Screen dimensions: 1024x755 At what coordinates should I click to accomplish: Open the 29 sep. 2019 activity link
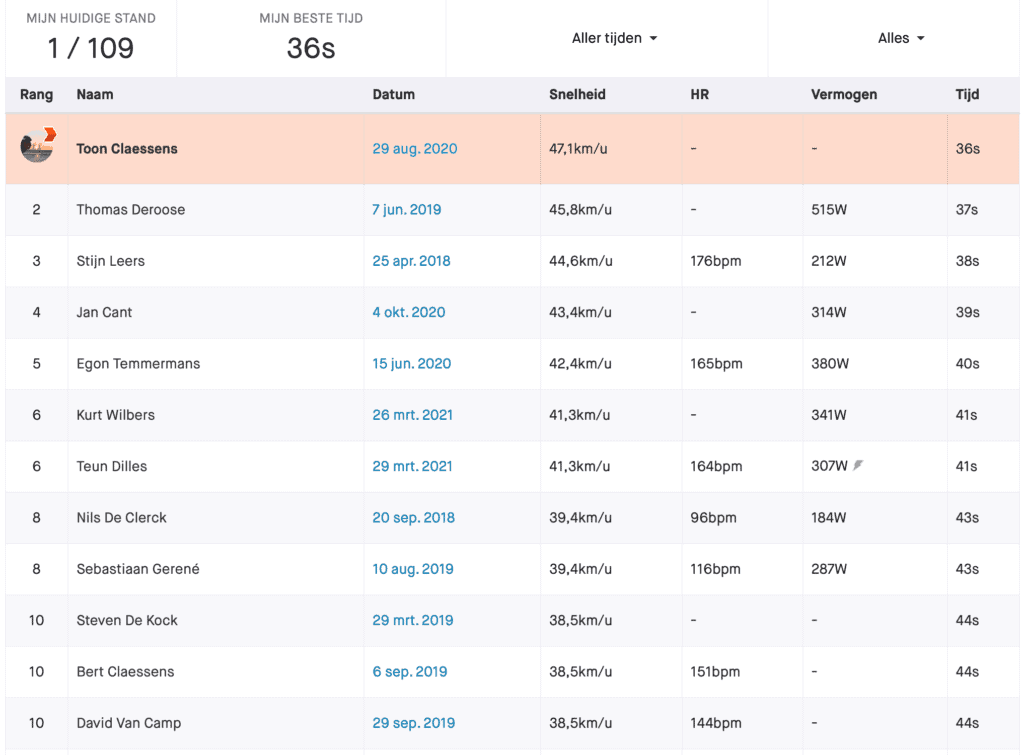[413, 723]
